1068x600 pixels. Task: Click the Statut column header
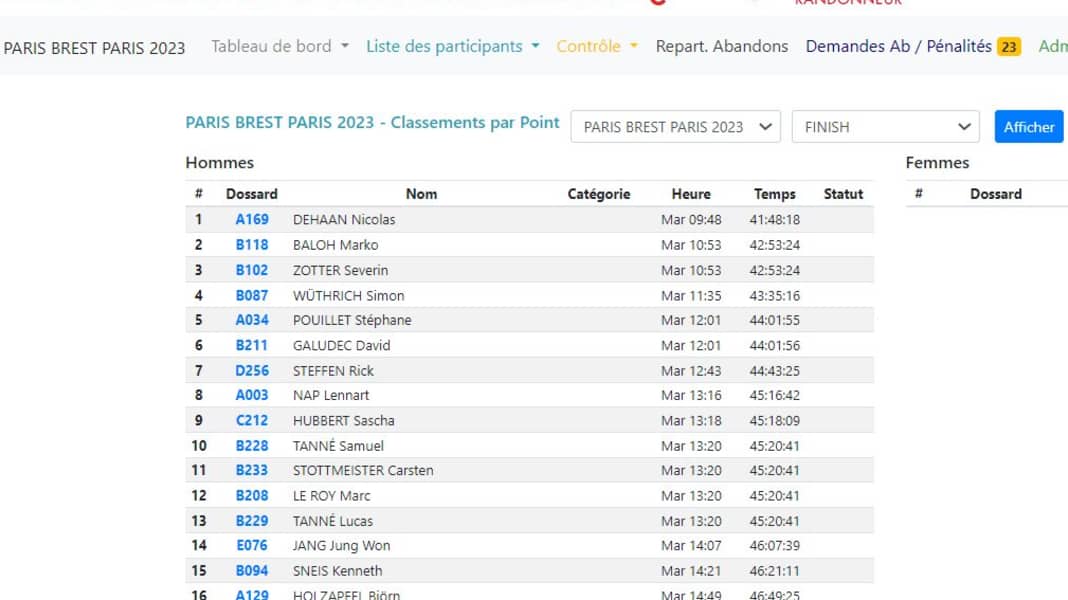[843, 193]
